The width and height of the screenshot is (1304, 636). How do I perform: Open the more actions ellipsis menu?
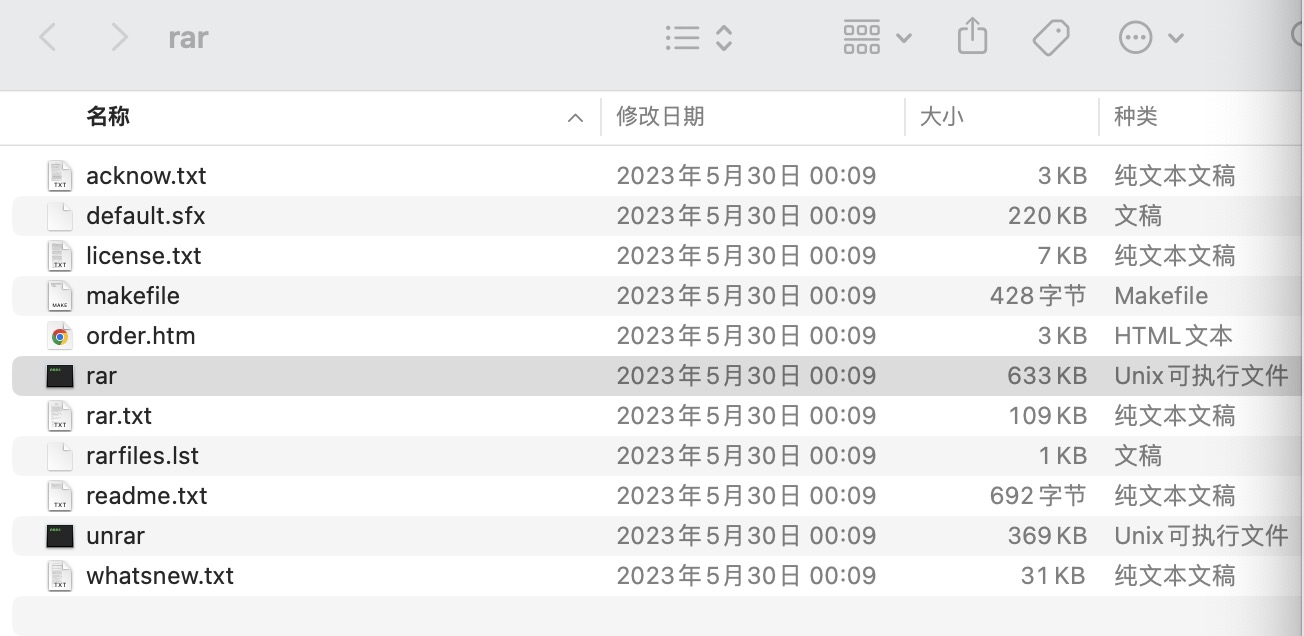click(x=1150, y=38)
